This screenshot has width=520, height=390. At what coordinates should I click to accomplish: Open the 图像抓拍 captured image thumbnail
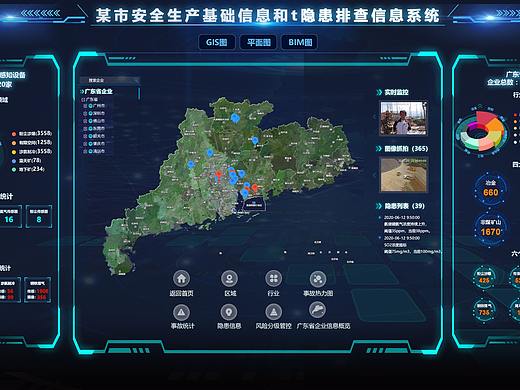[x=404, y=175]
